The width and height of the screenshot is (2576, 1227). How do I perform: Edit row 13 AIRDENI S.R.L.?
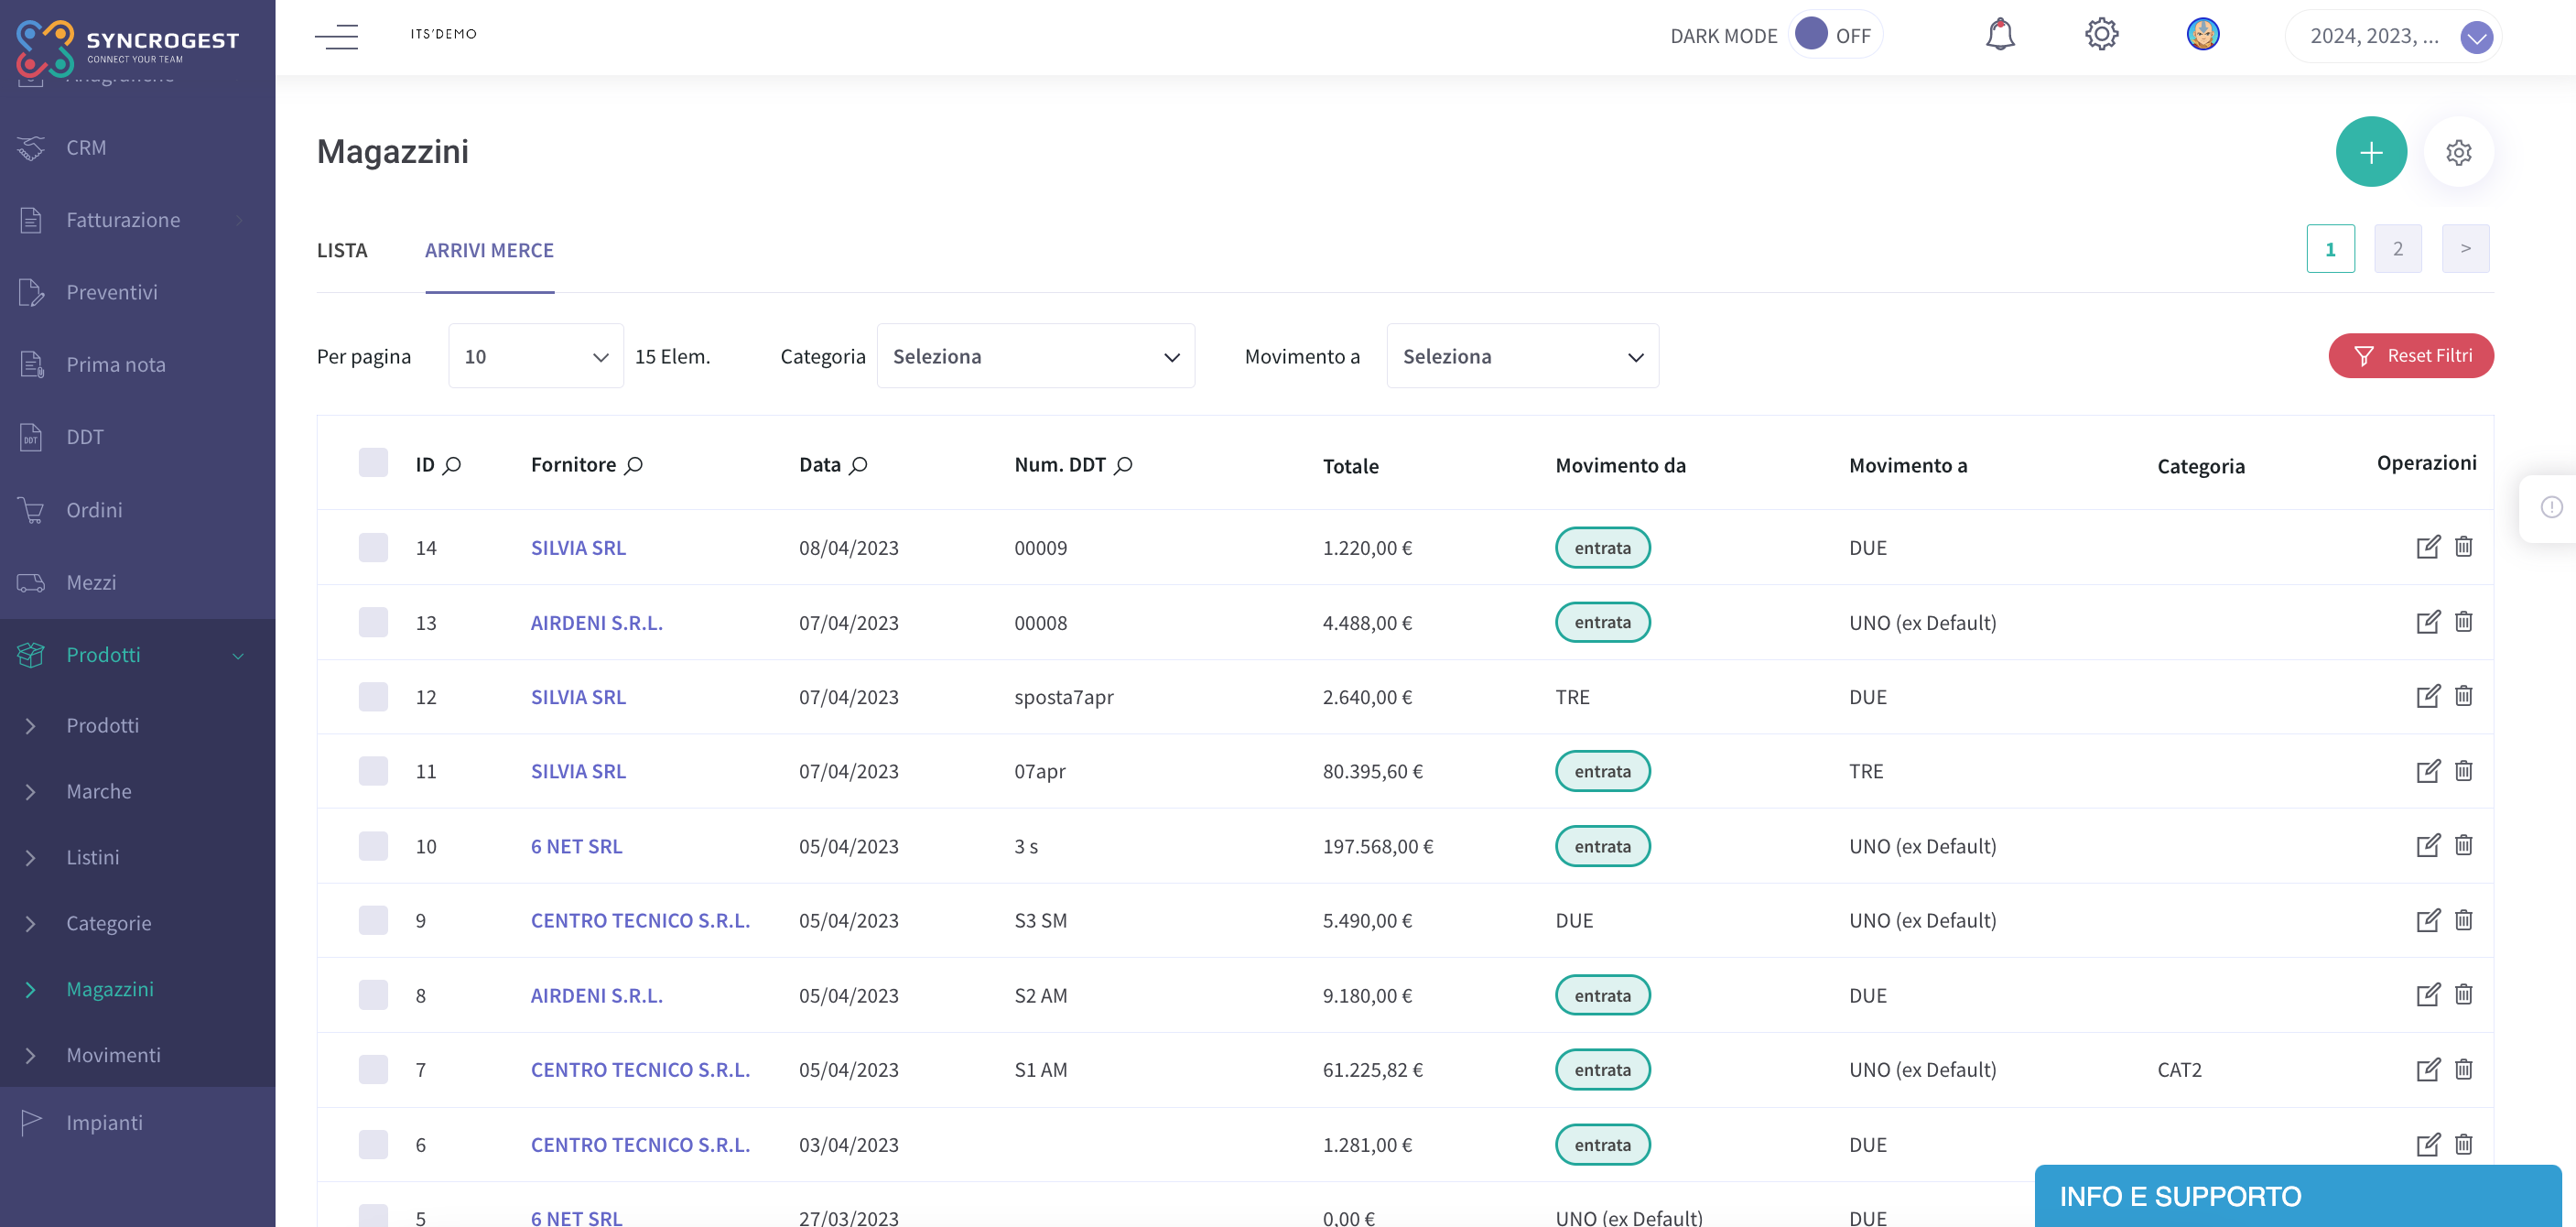pyautogui.click(x=2428, y=622)
